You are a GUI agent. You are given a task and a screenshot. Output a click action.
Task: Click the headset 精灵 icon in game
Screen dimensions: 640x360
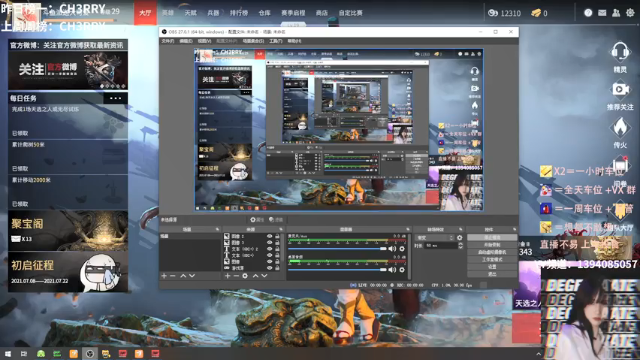pyautogui.click(x=620, y=52)
